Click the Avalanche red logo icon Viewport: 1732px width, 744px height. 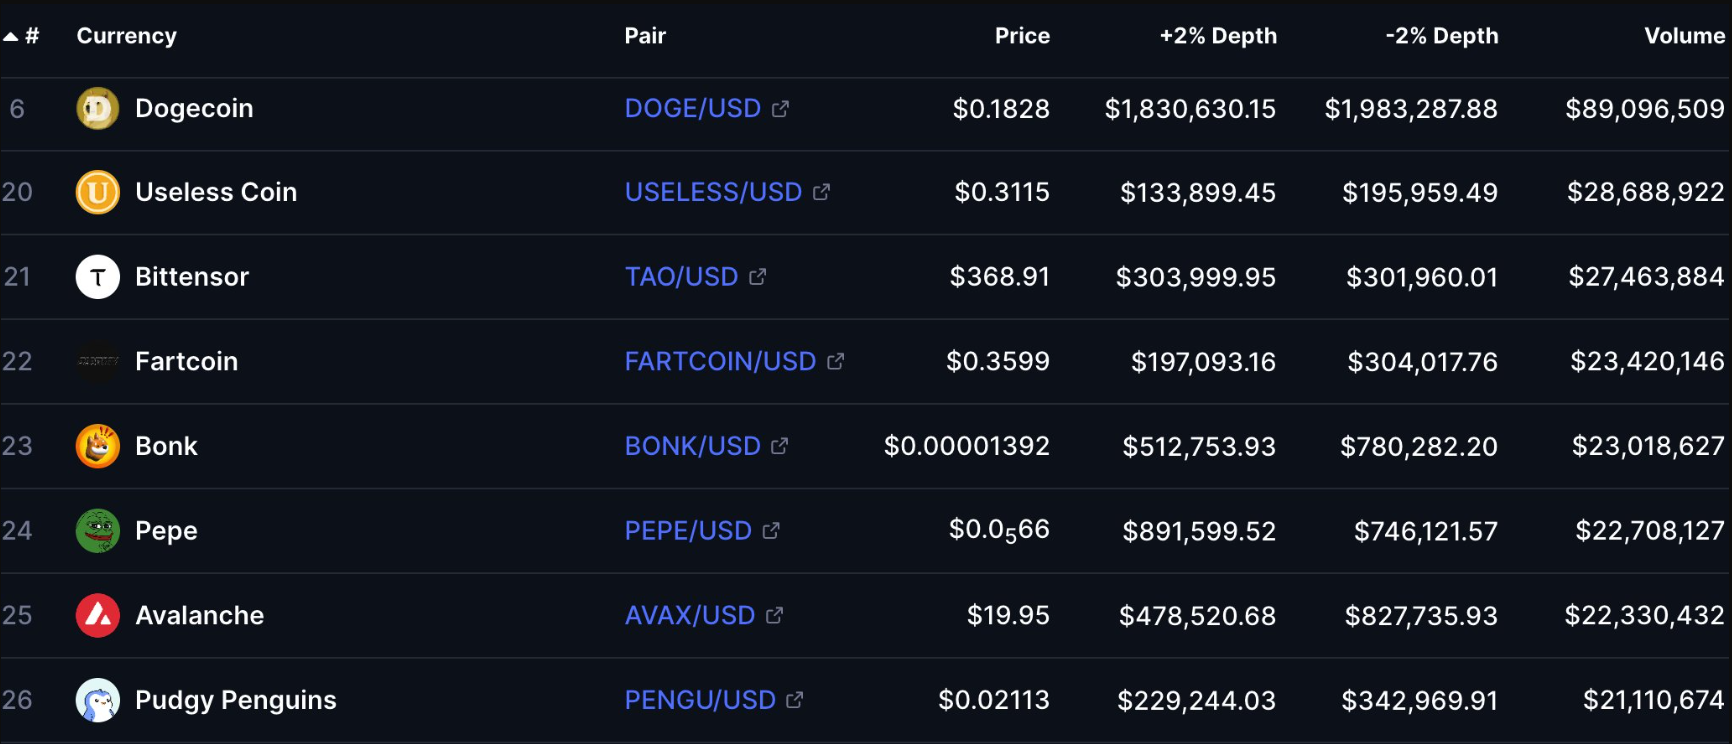[98, 615]
